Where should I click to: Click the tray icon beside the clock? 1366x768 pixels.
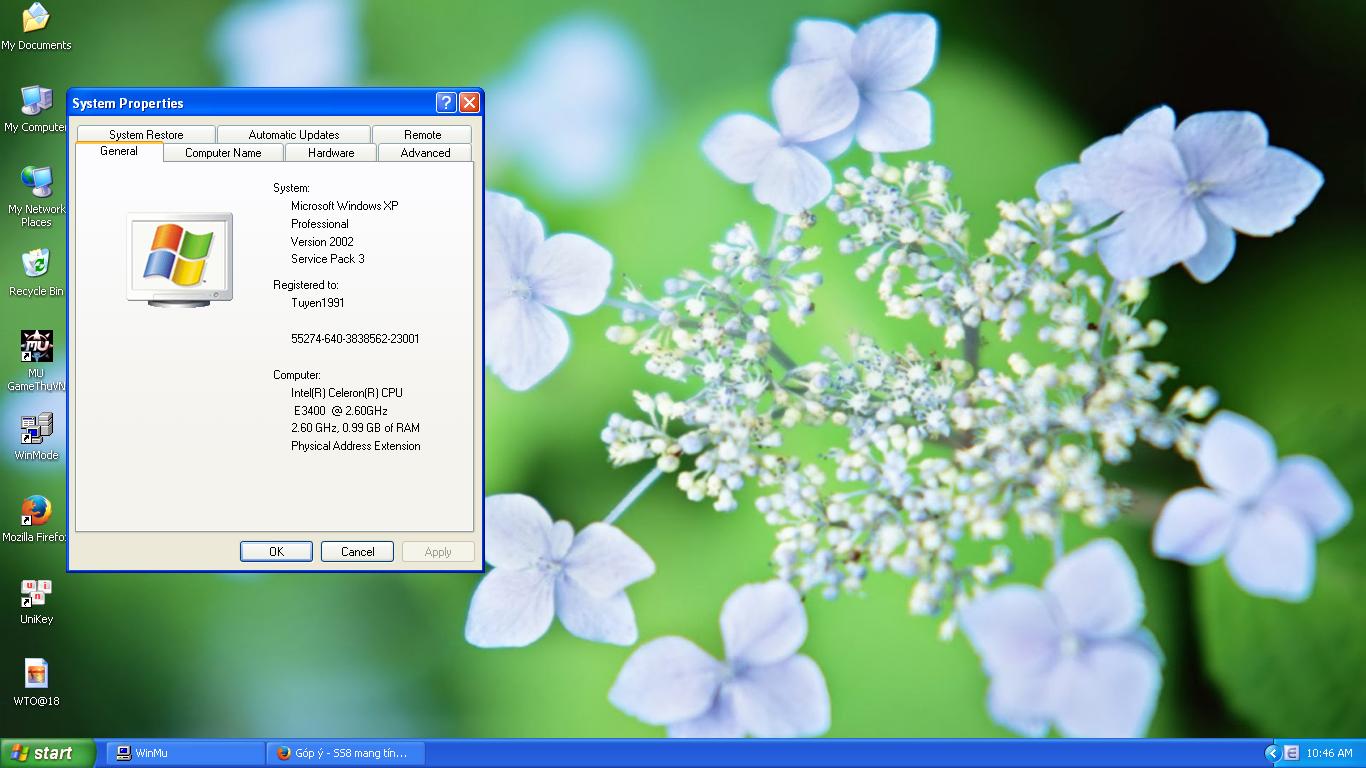(1291, 753)
